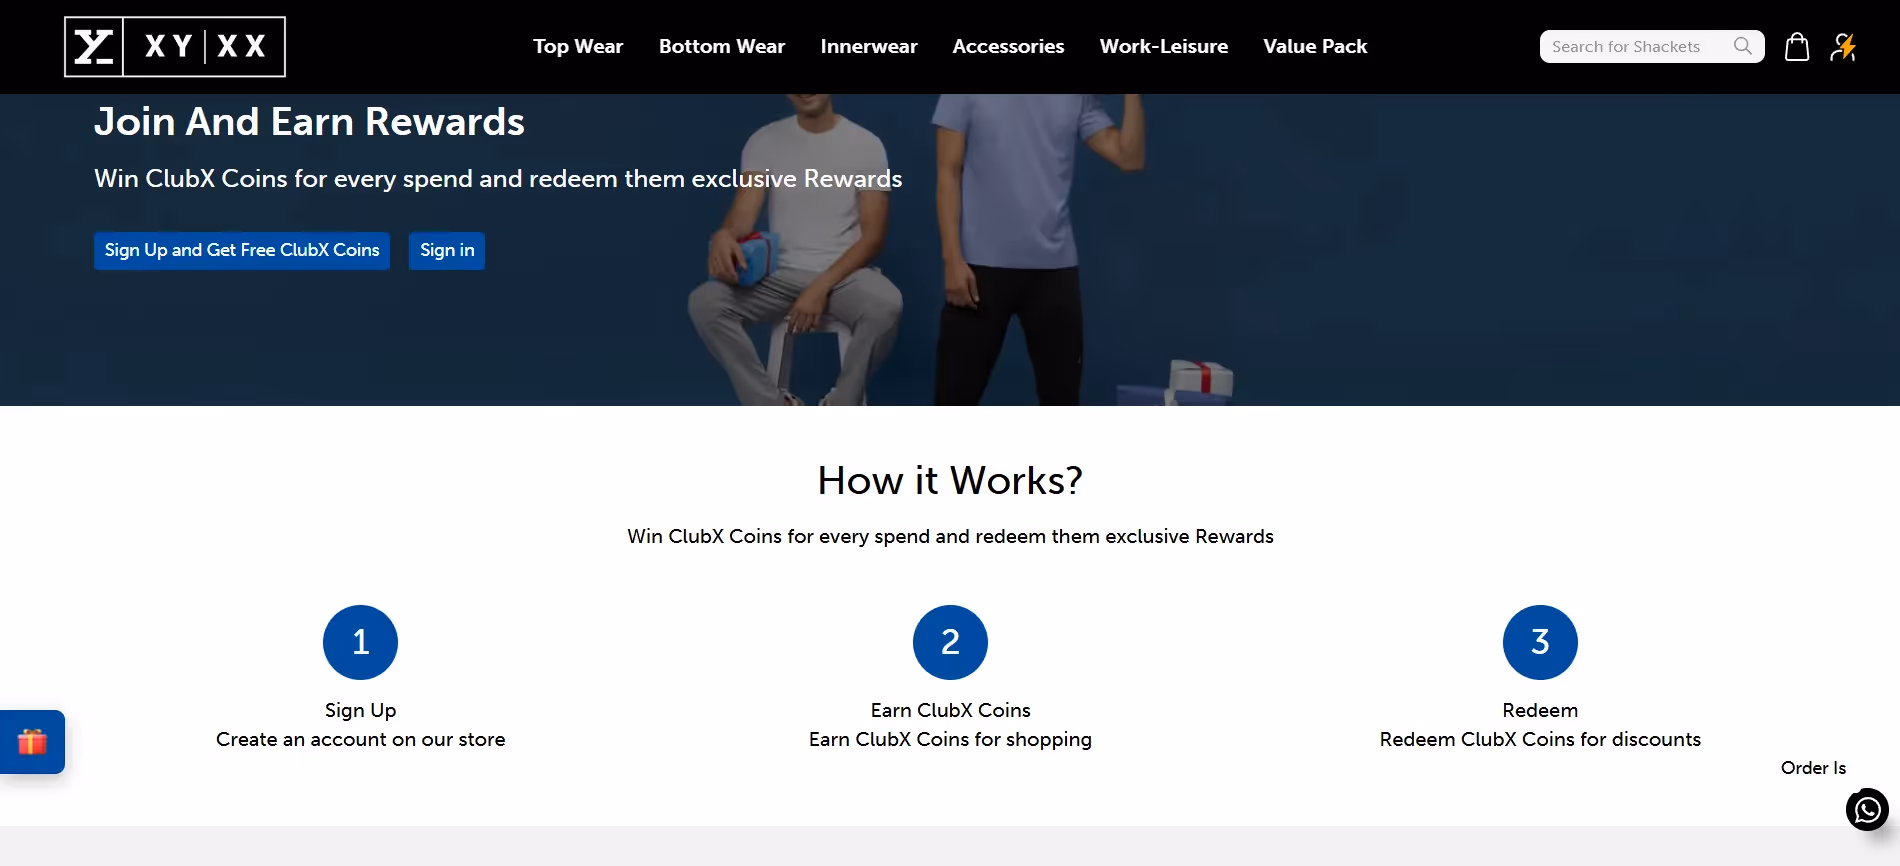Open the Value Pack menu
The height and width of the screenshot is (866, 1900).
[1315, 46]
